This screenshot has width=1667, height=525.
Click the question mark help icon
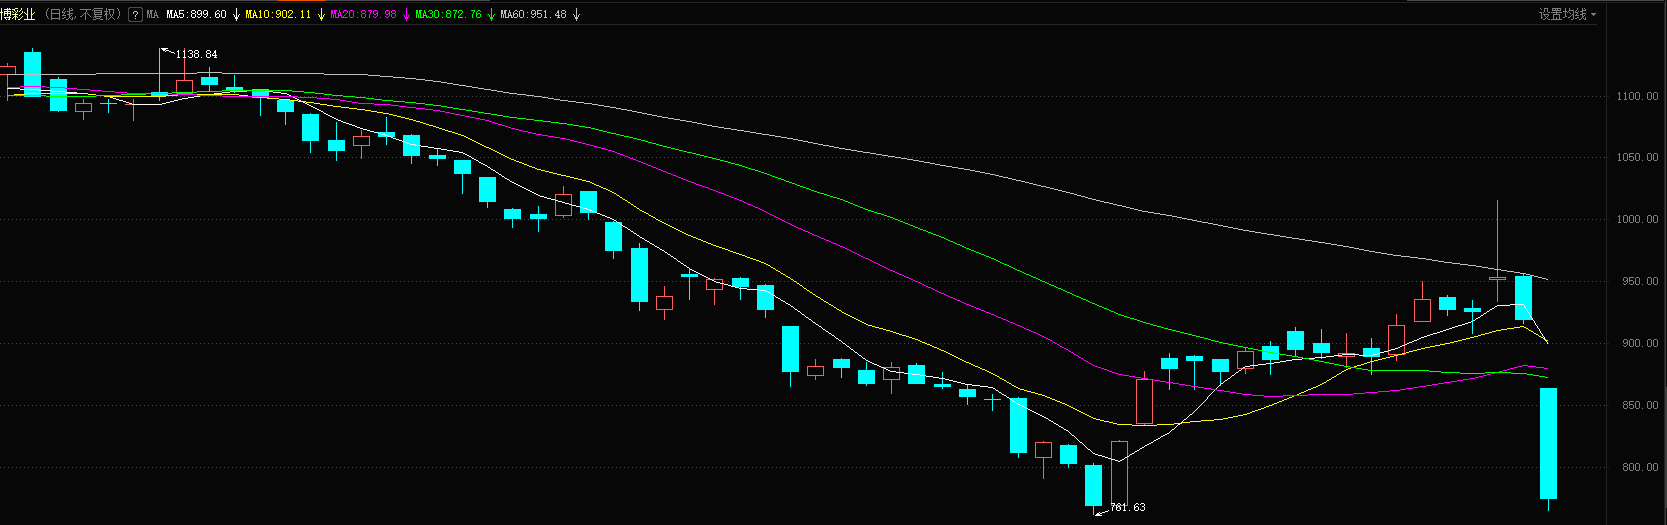(135, 15)
